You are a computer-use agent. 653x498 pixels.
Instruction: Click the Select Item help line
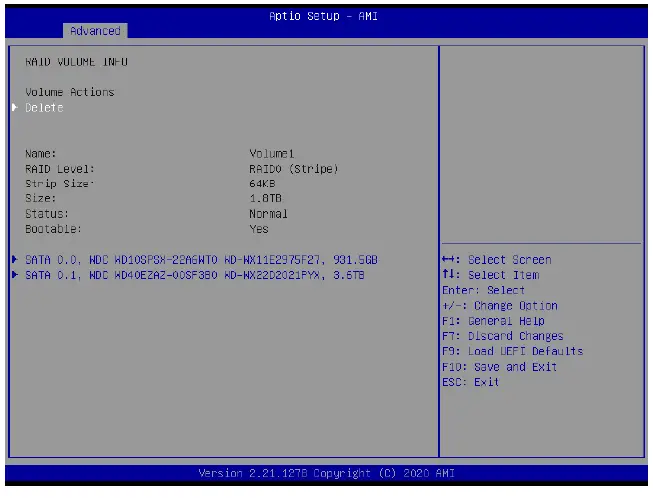pyautogui.click(x=491, y=275)
